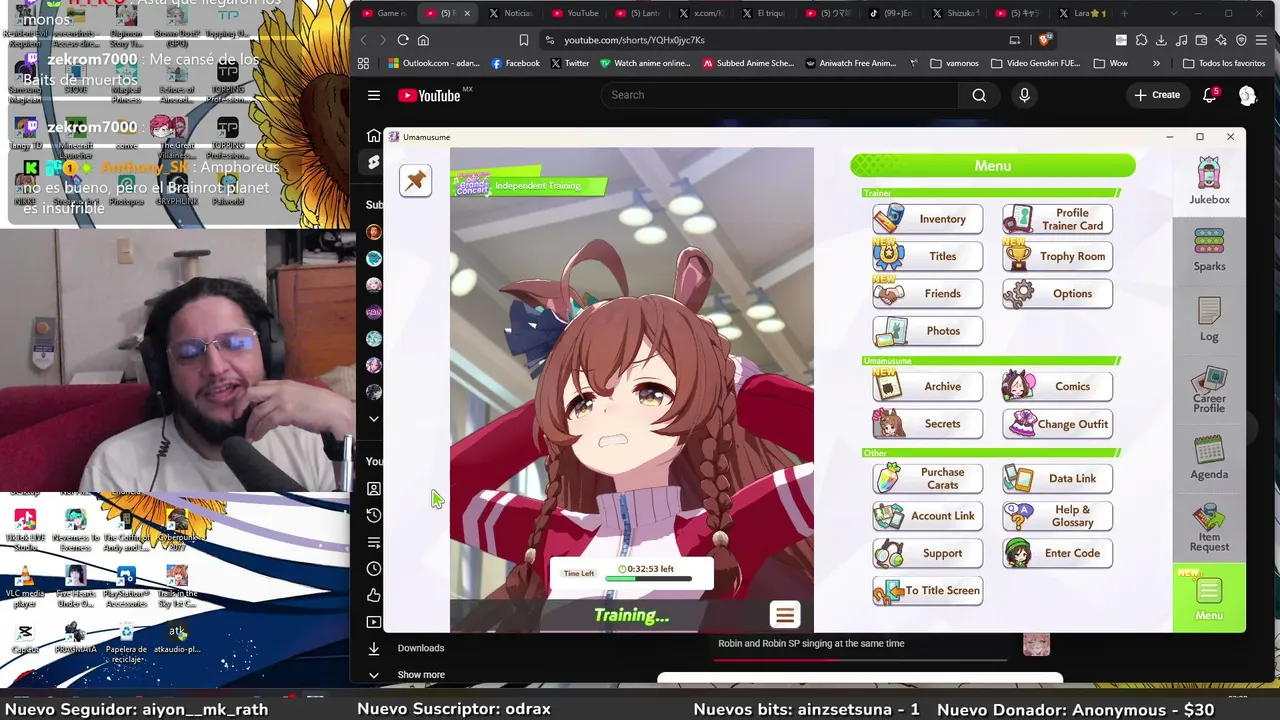1280x720 pixels.
Task: Open the Trophy Room
Action: pyautogui.click(x=1058, y=256)
